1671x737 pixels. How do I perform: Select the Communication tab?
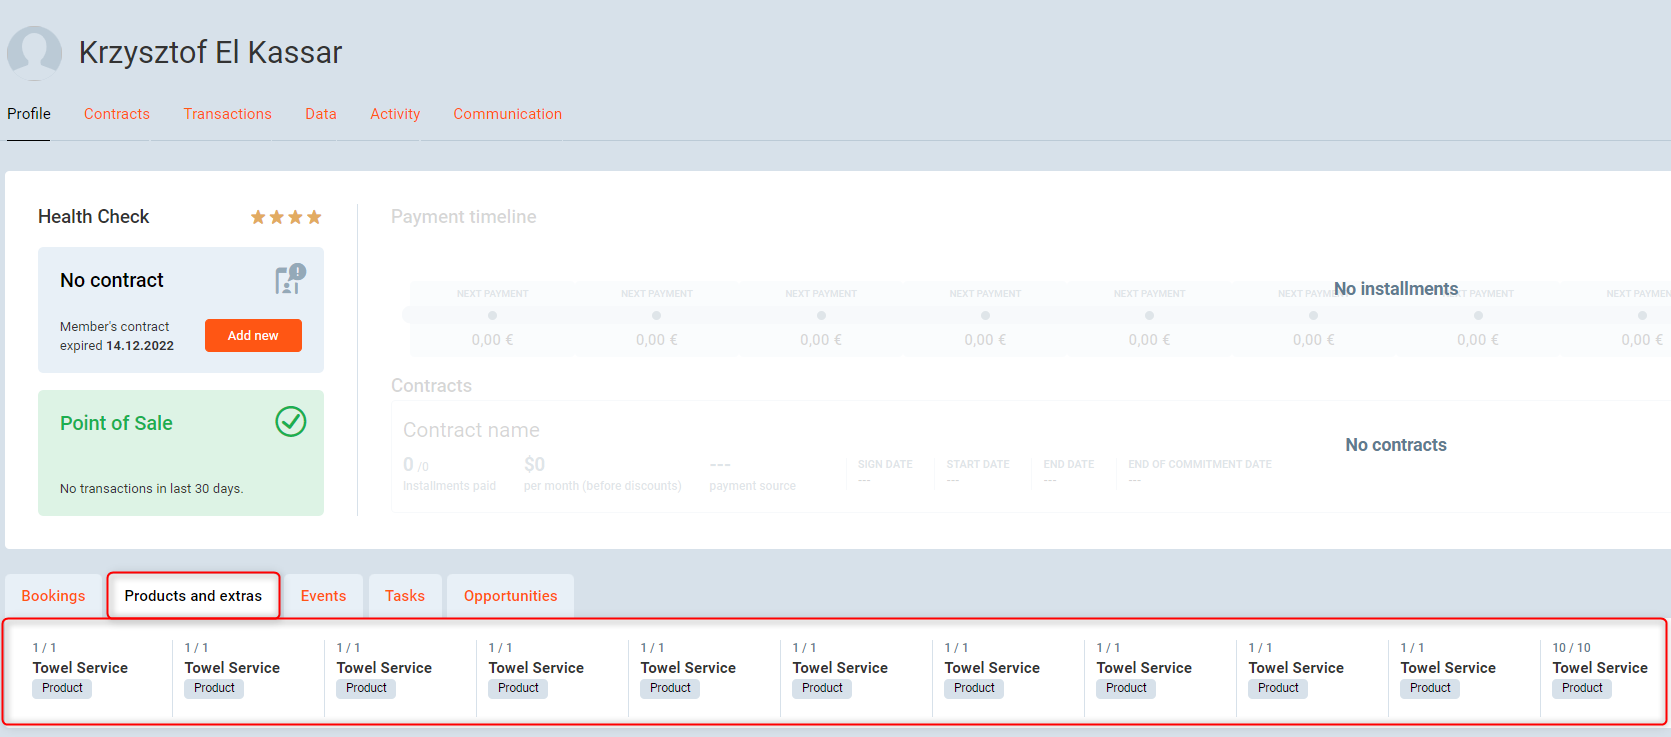[507, 114]
